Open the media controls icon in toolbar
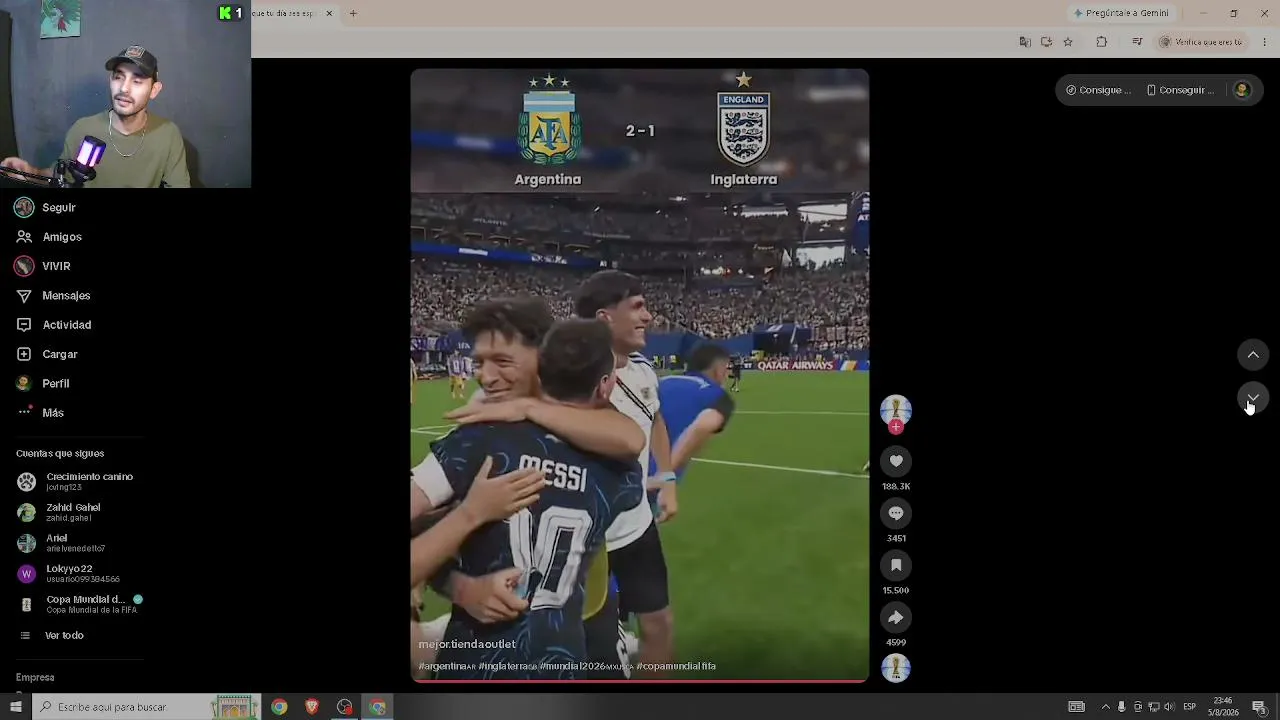The width and height of the screenshot is (1280, 720). tap(1137, 42)
